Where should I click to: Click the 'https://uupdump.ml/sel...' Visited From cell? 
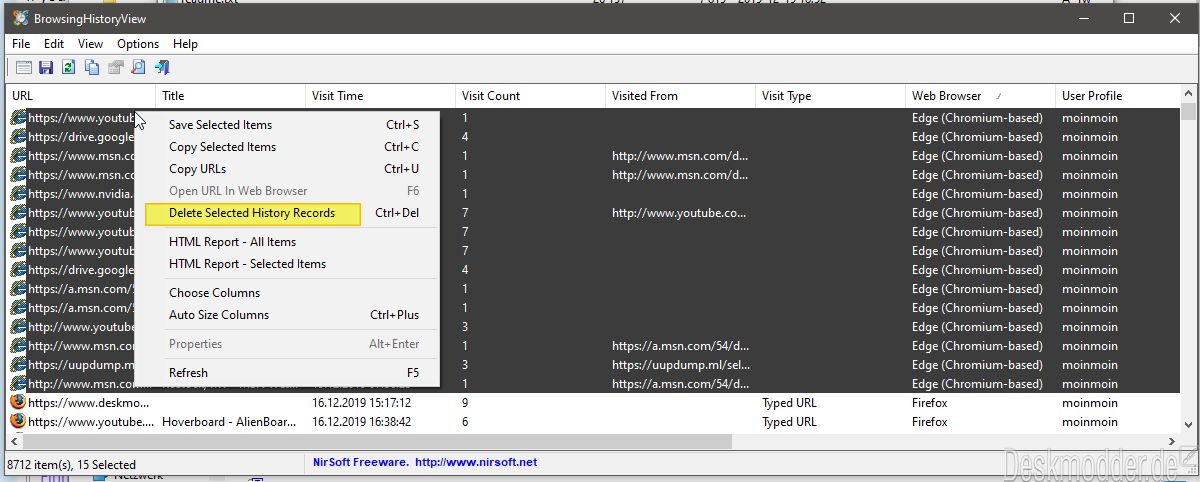680,365
